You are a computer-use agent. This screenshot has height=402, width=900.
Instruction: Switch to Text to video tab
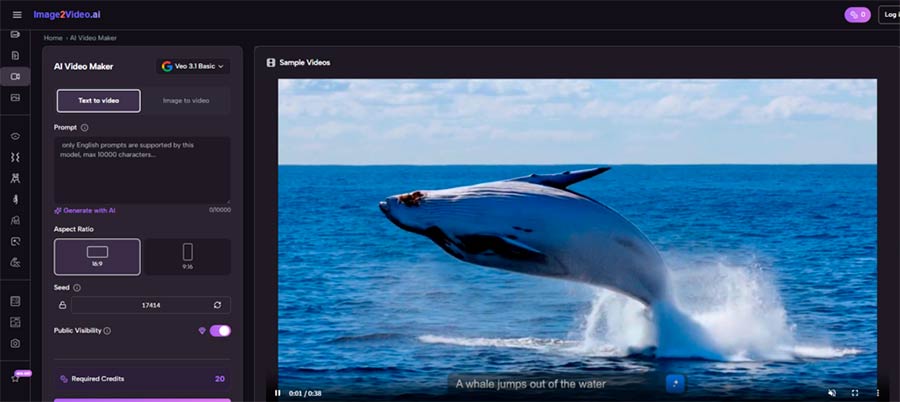[98, 101]
